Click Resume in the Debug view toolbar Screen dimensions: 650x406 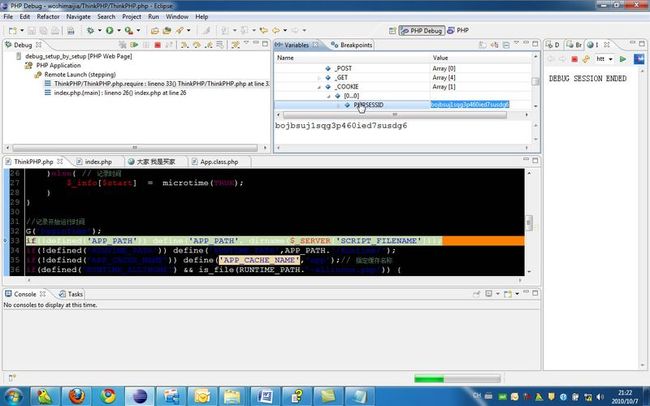[134, 45]
